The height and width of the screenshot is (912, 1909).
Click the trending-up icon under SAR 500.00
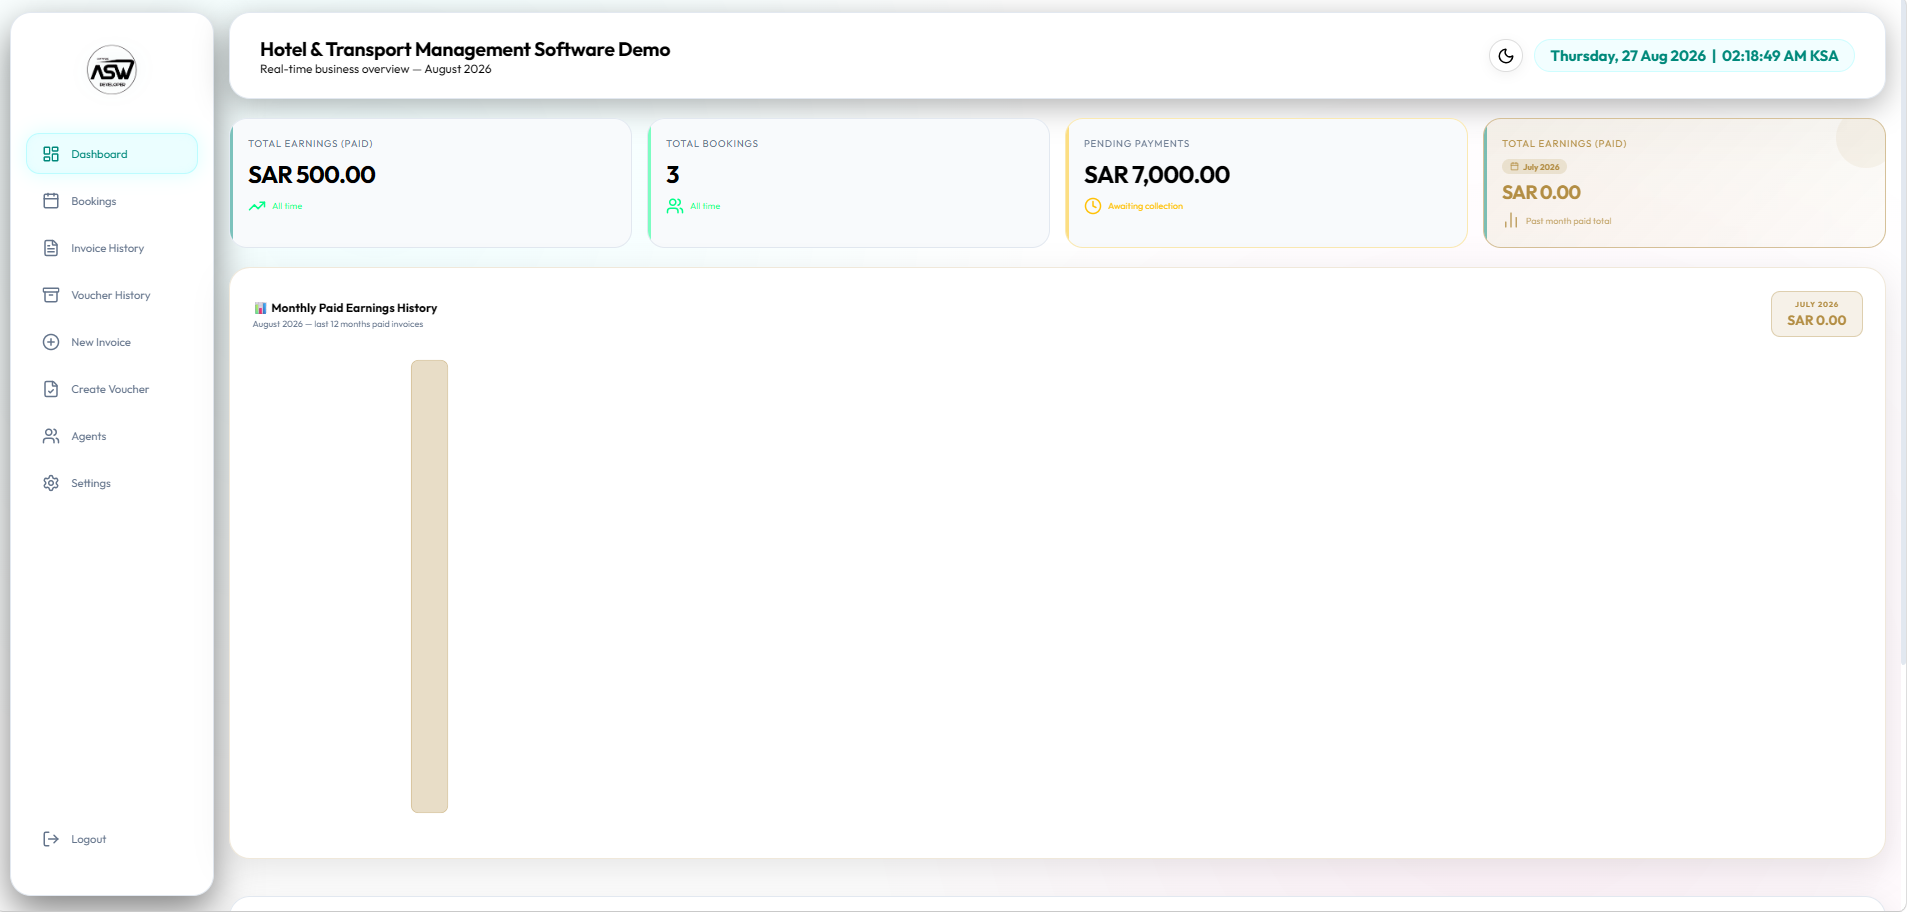tap(257, 206)
